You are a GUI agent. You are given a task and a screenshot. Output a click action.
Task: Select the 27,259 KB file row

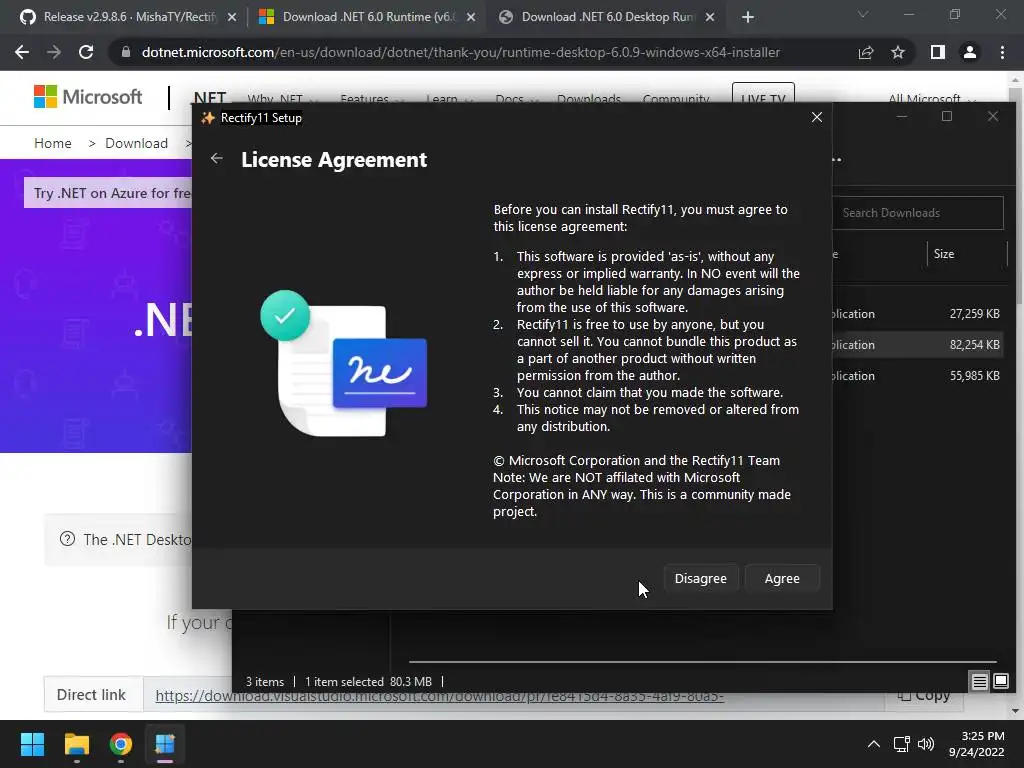coord(918,314)
